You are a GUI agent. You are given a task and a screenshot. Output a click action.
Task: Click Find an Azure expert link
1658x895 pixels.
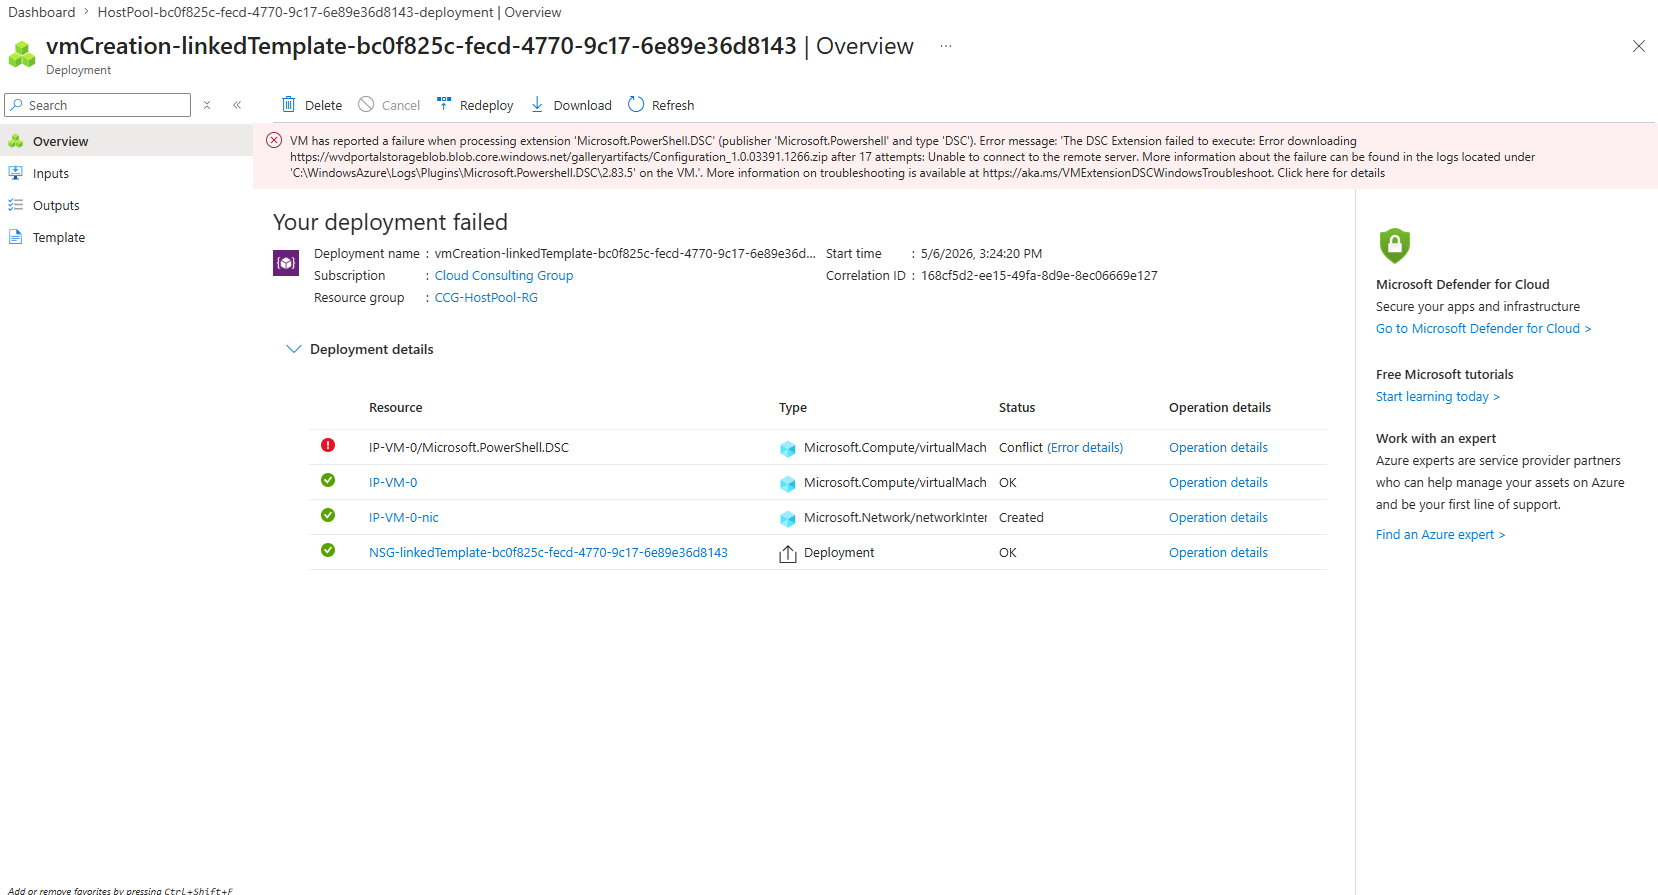click(x=1440, y=535)
